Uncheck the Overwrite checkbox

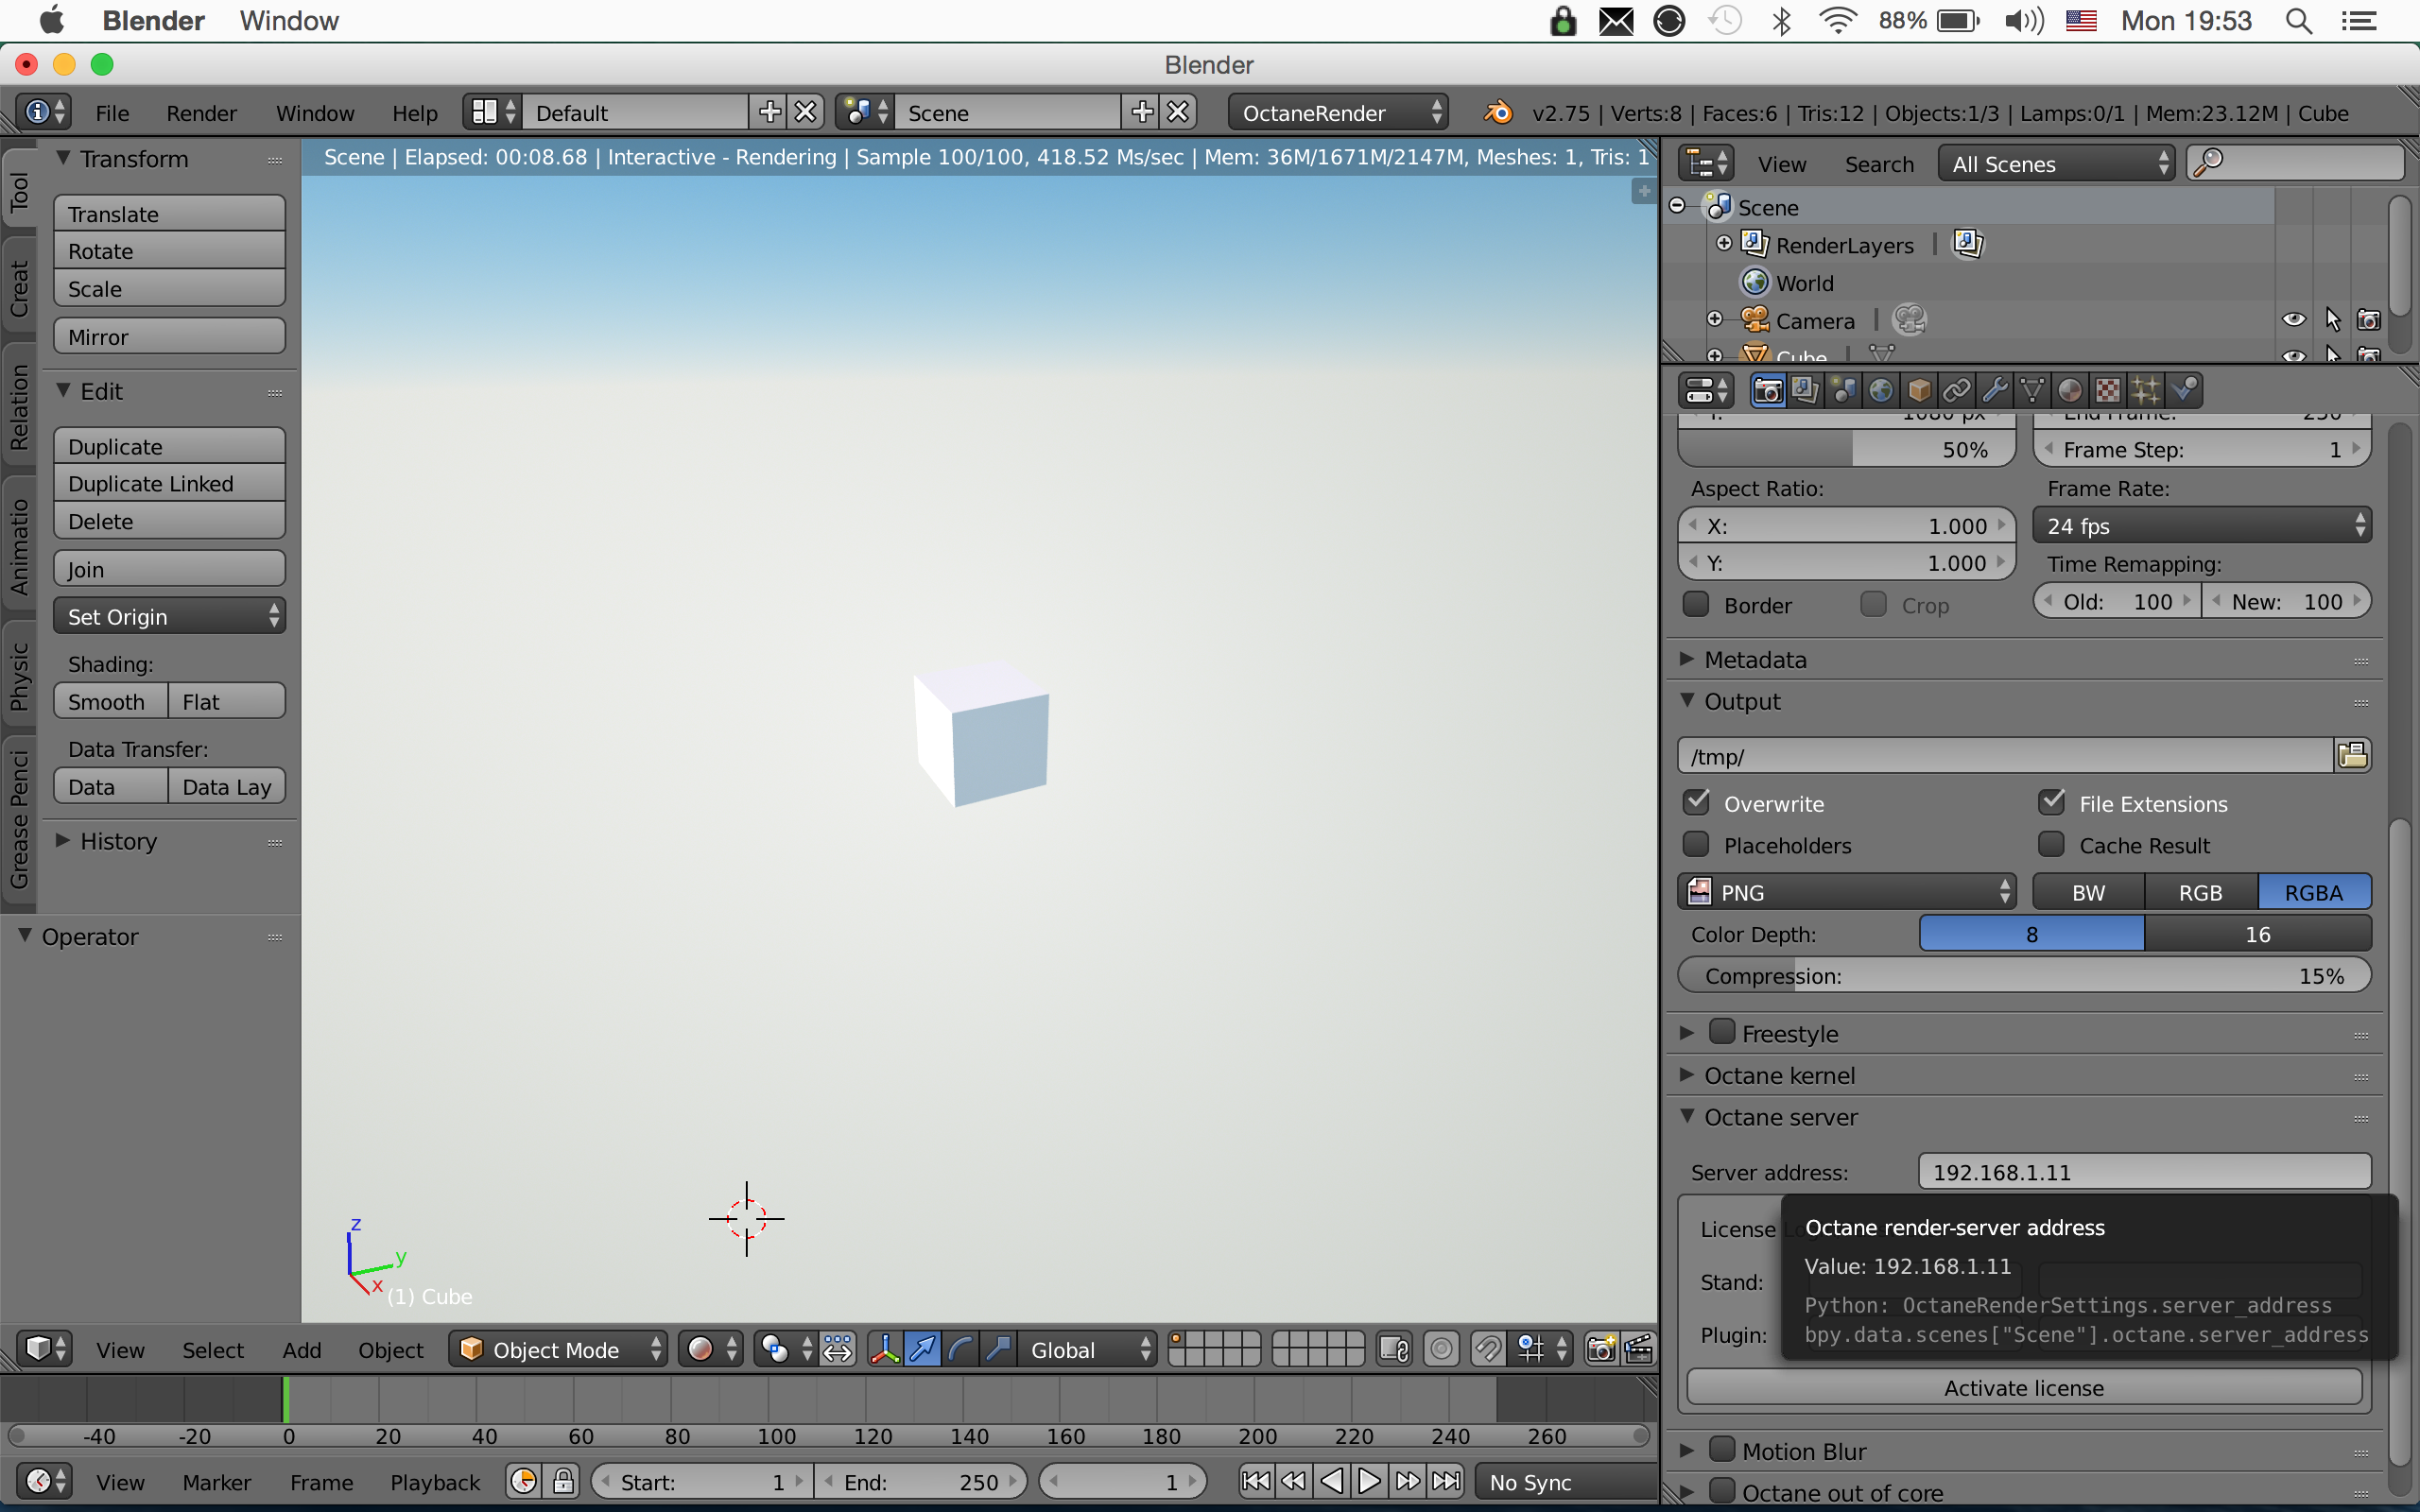pos(1697,803)
